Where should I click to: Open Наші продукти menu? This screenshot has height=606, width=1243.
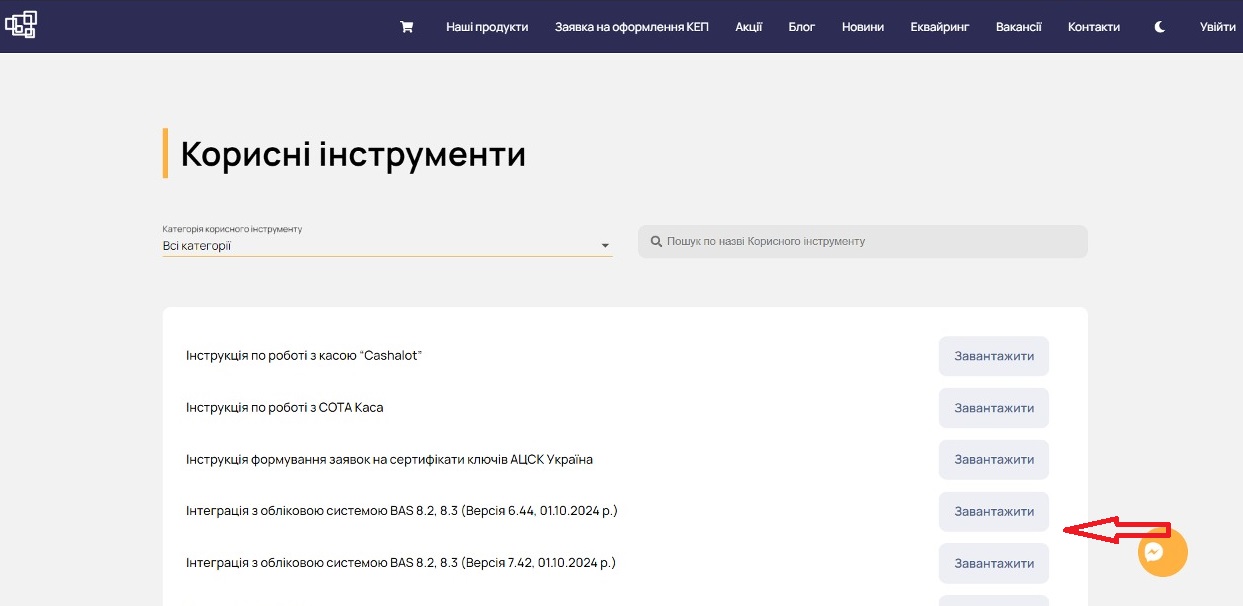click(x=487, y=27)
